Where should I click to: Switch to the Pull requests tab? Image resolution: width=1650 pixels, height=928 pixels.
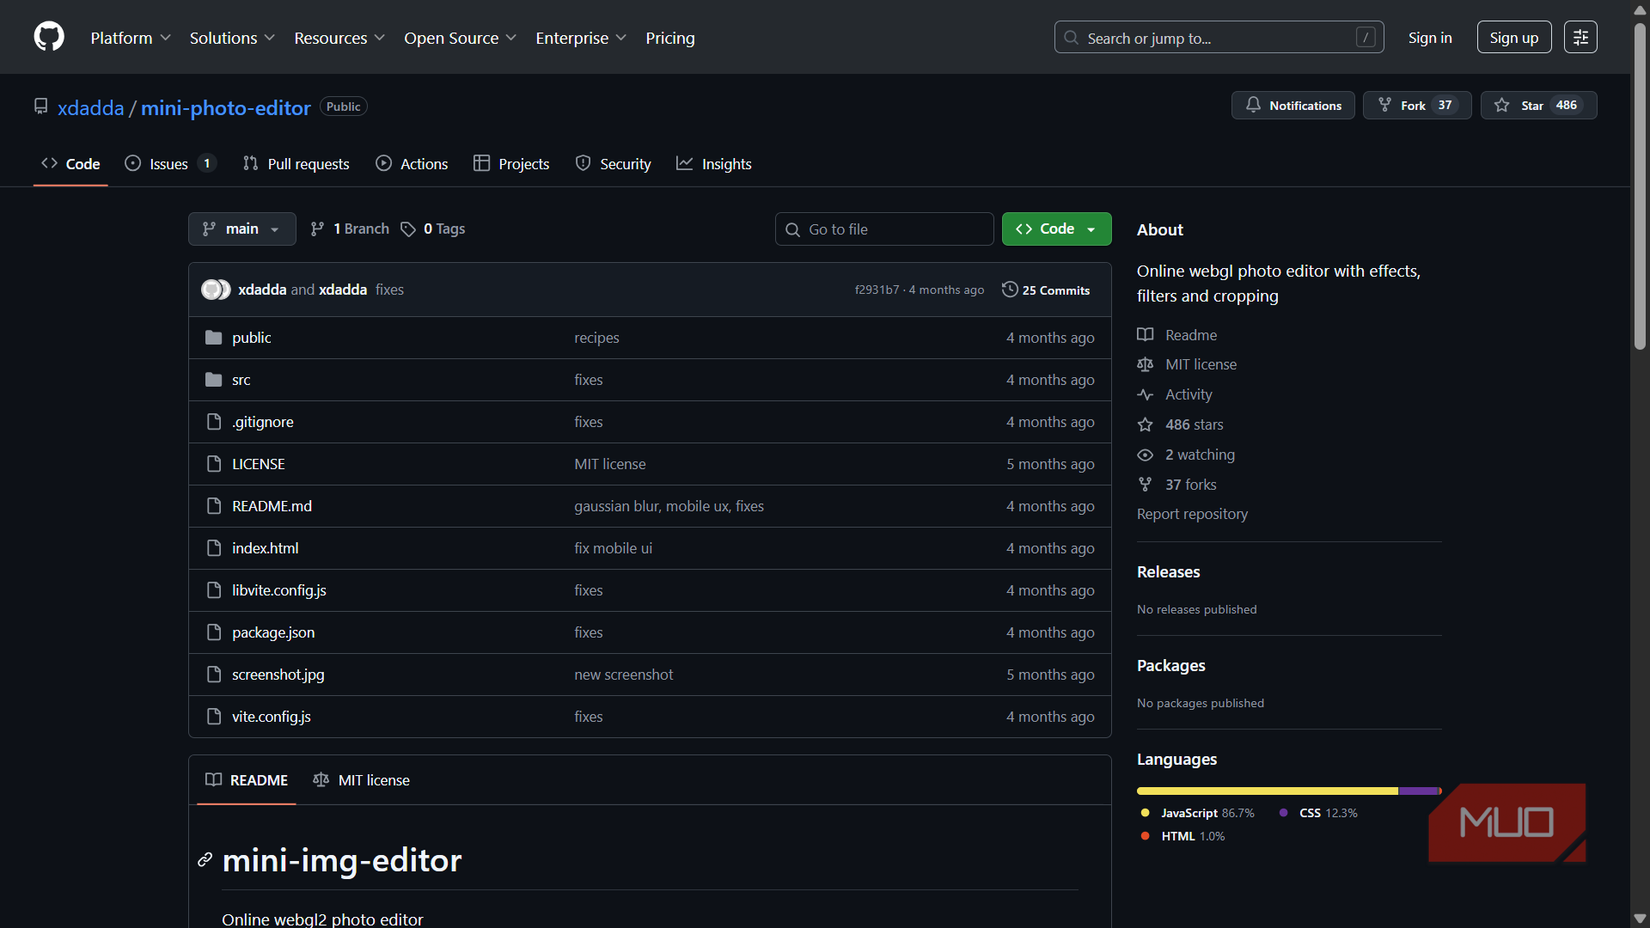(296, 163)
